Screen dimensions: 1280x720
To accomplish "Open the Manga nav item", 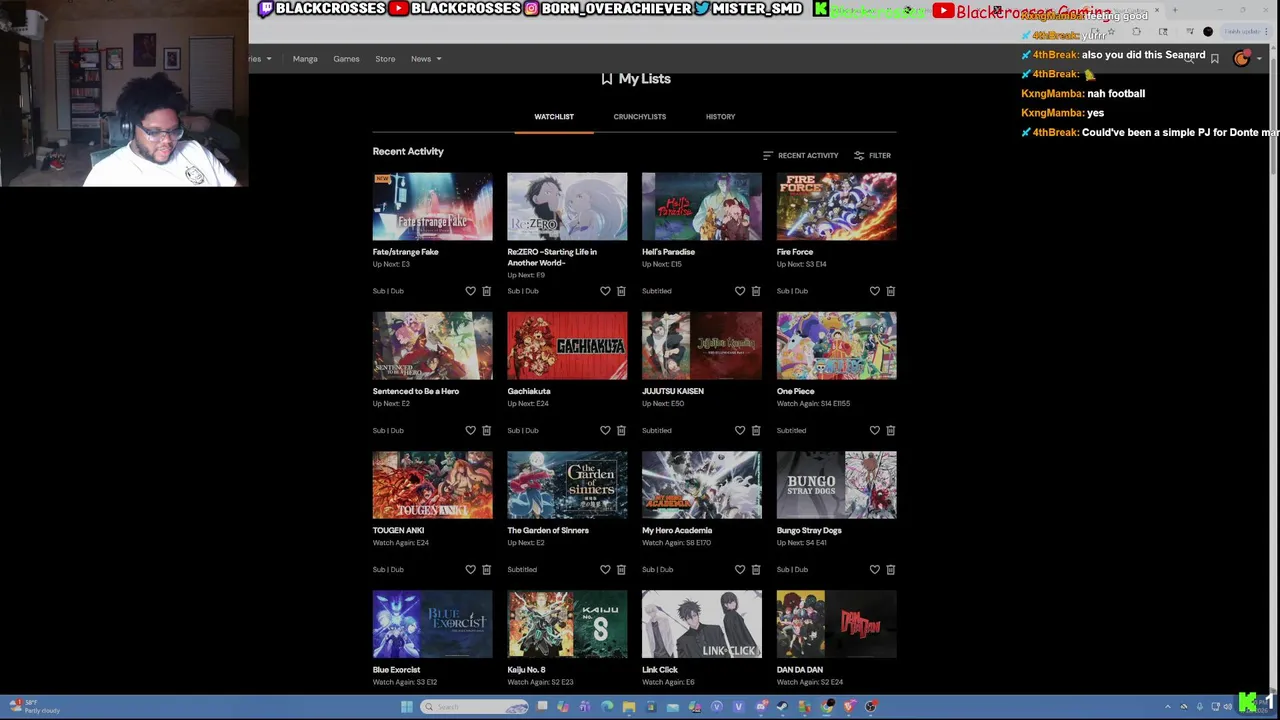I will click(305, 59).
